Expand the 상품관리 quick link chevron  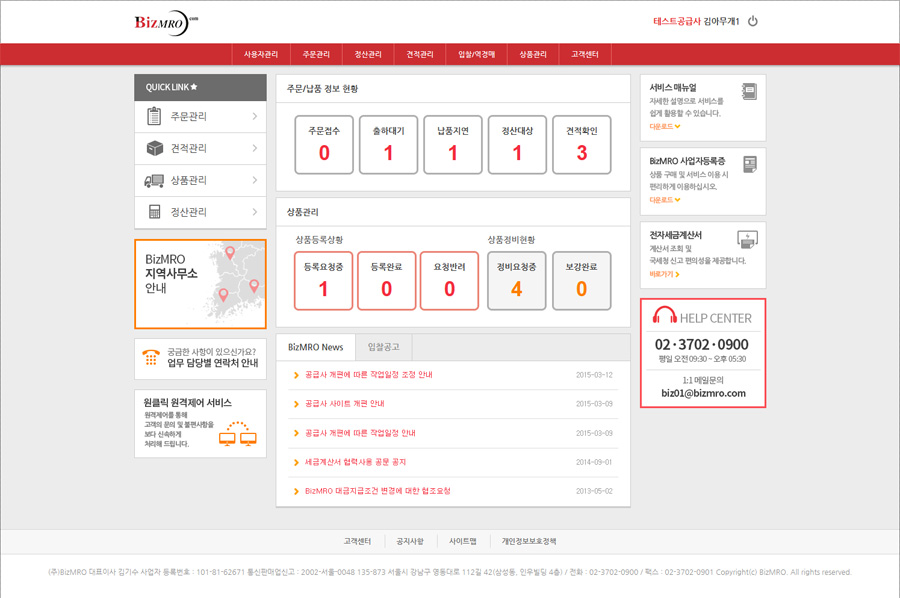tap(255, 180)
